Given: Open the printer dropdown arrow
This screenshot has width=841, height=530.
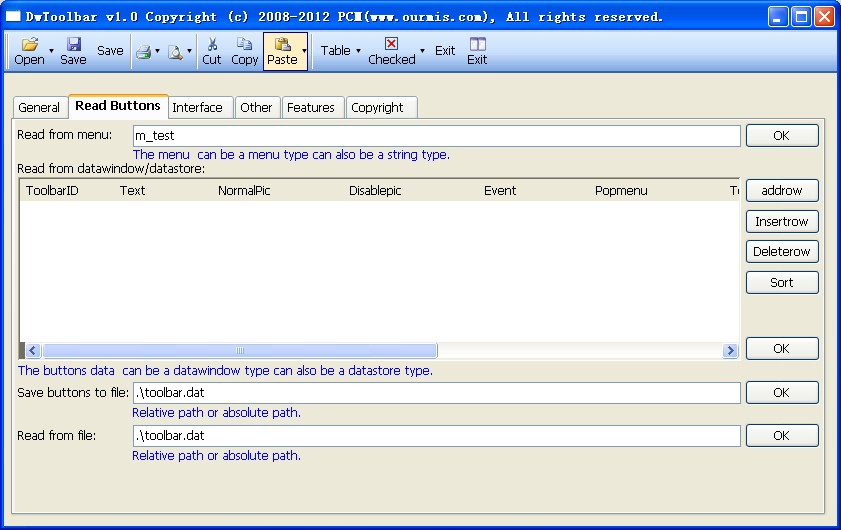Looking at the screenshot, I should coord(157,51).
